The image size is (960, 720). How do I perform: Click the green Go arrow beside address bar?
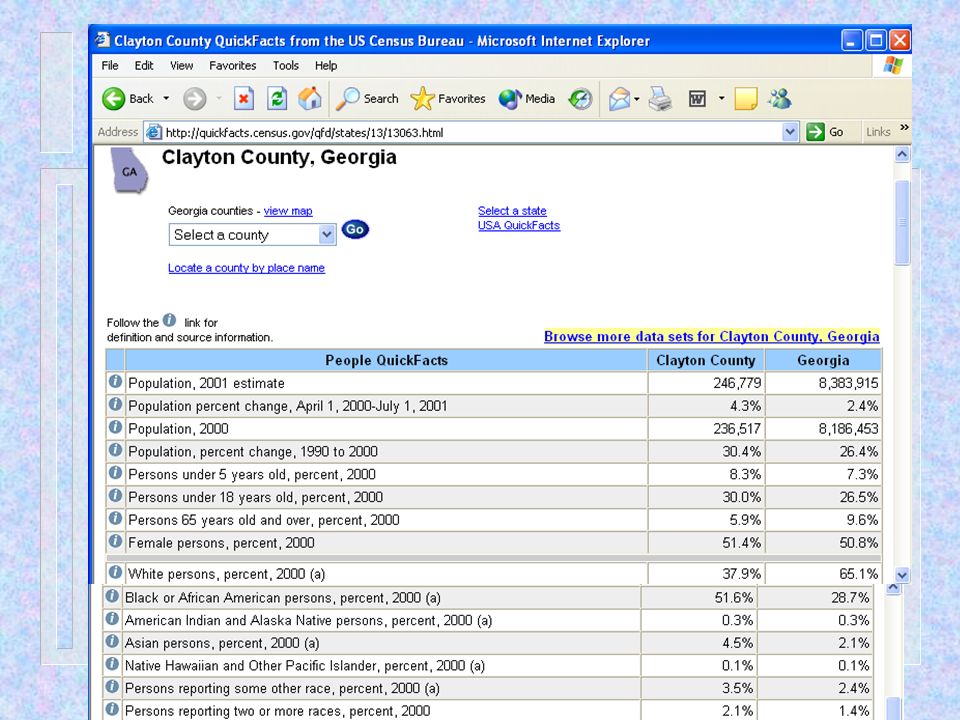coord(816,132)
